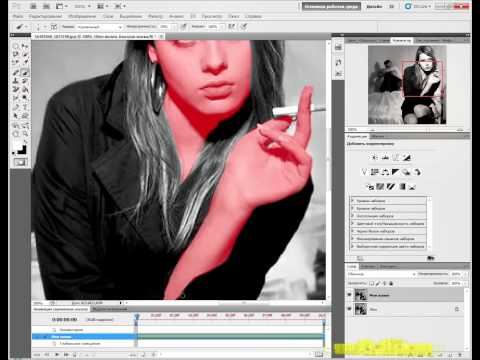
Task: Select the Crop tool
Action: (x=16, y=63)
